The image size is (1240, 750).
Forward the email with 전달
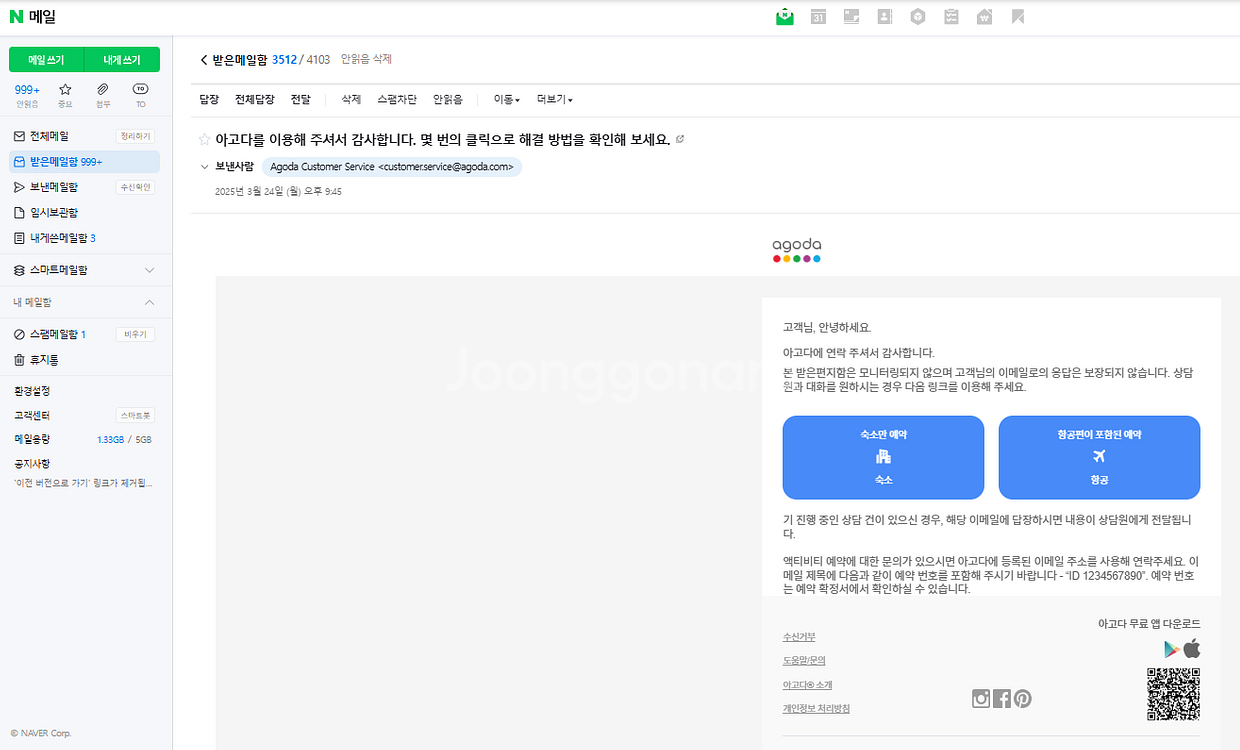pos(301,99)
